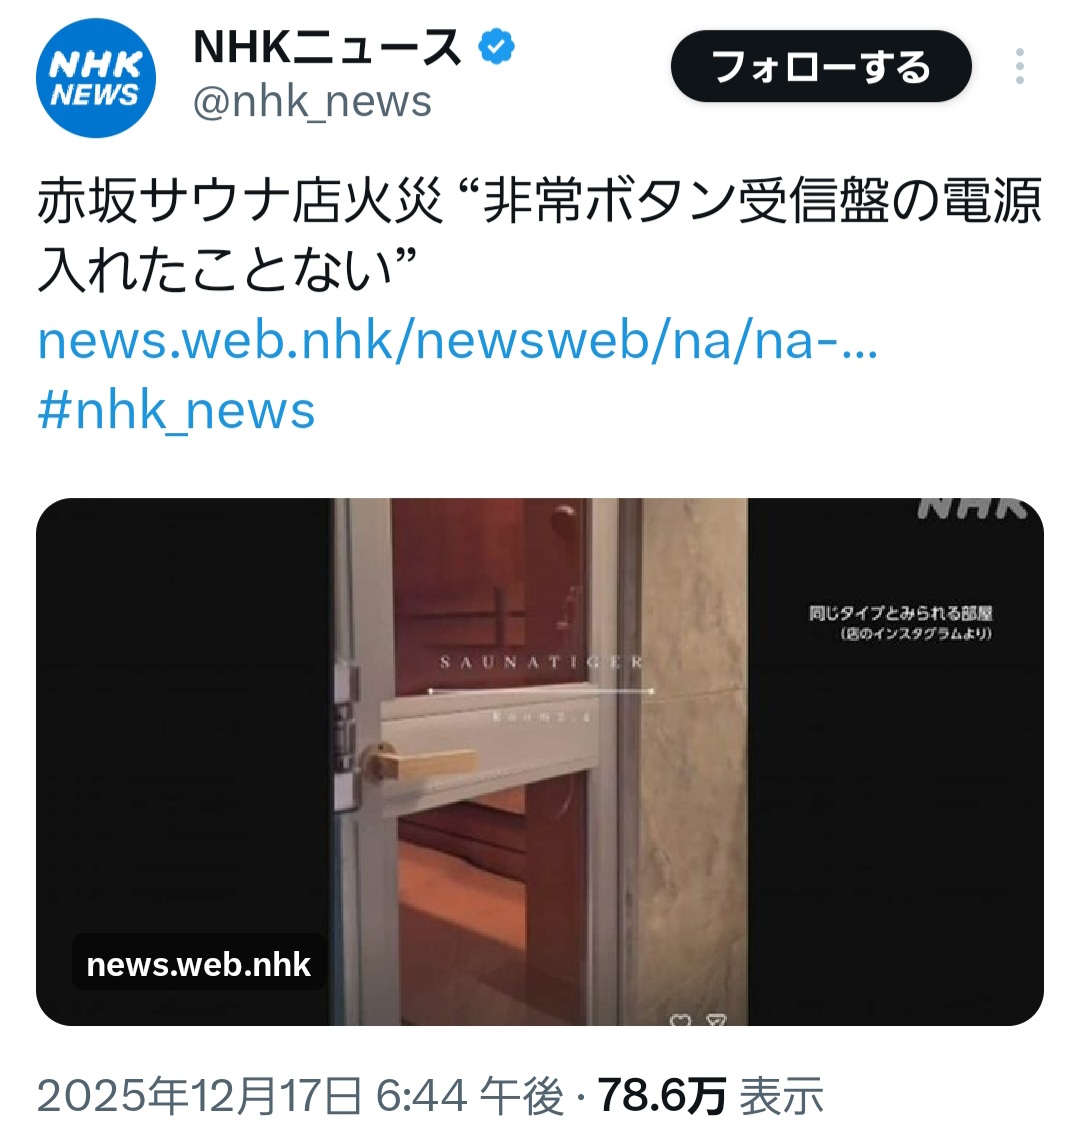Screen dimensions: 1080x1148
Task: Click the フォローする follow button
Action: point(821,67)
